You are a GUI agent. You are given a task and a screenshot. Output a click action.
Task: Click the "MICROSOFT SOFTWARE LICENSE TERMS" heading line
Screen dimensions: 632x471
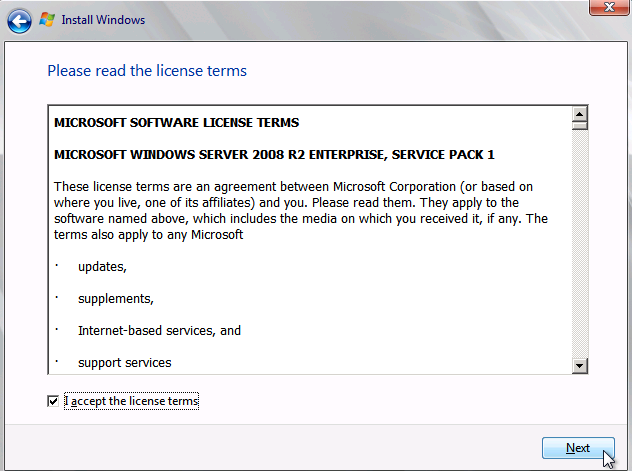176,123
